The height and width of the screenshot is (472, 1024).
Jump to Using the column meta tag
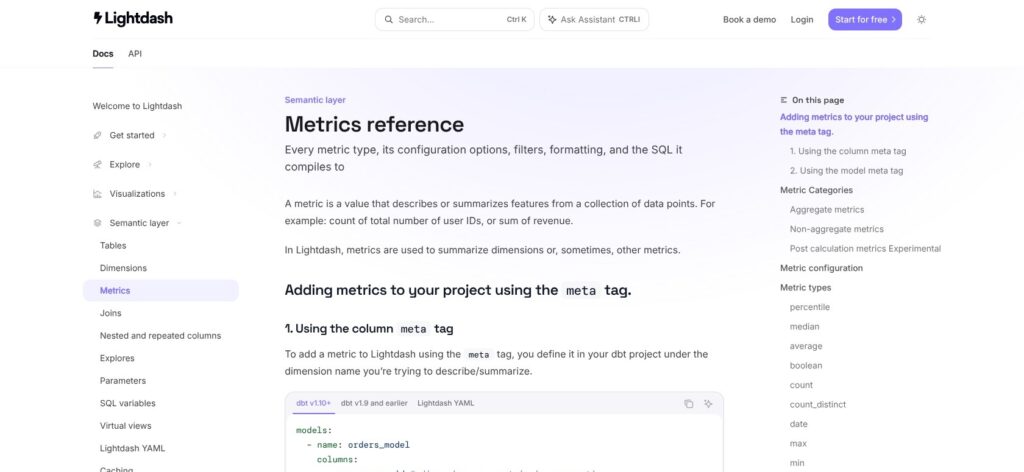[848, 151]
